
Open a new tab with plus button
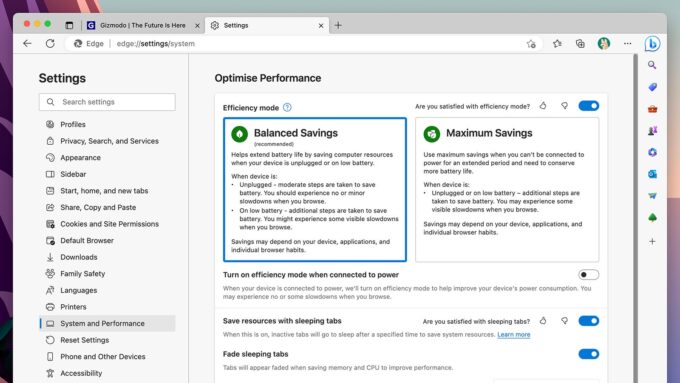point(338,25)
